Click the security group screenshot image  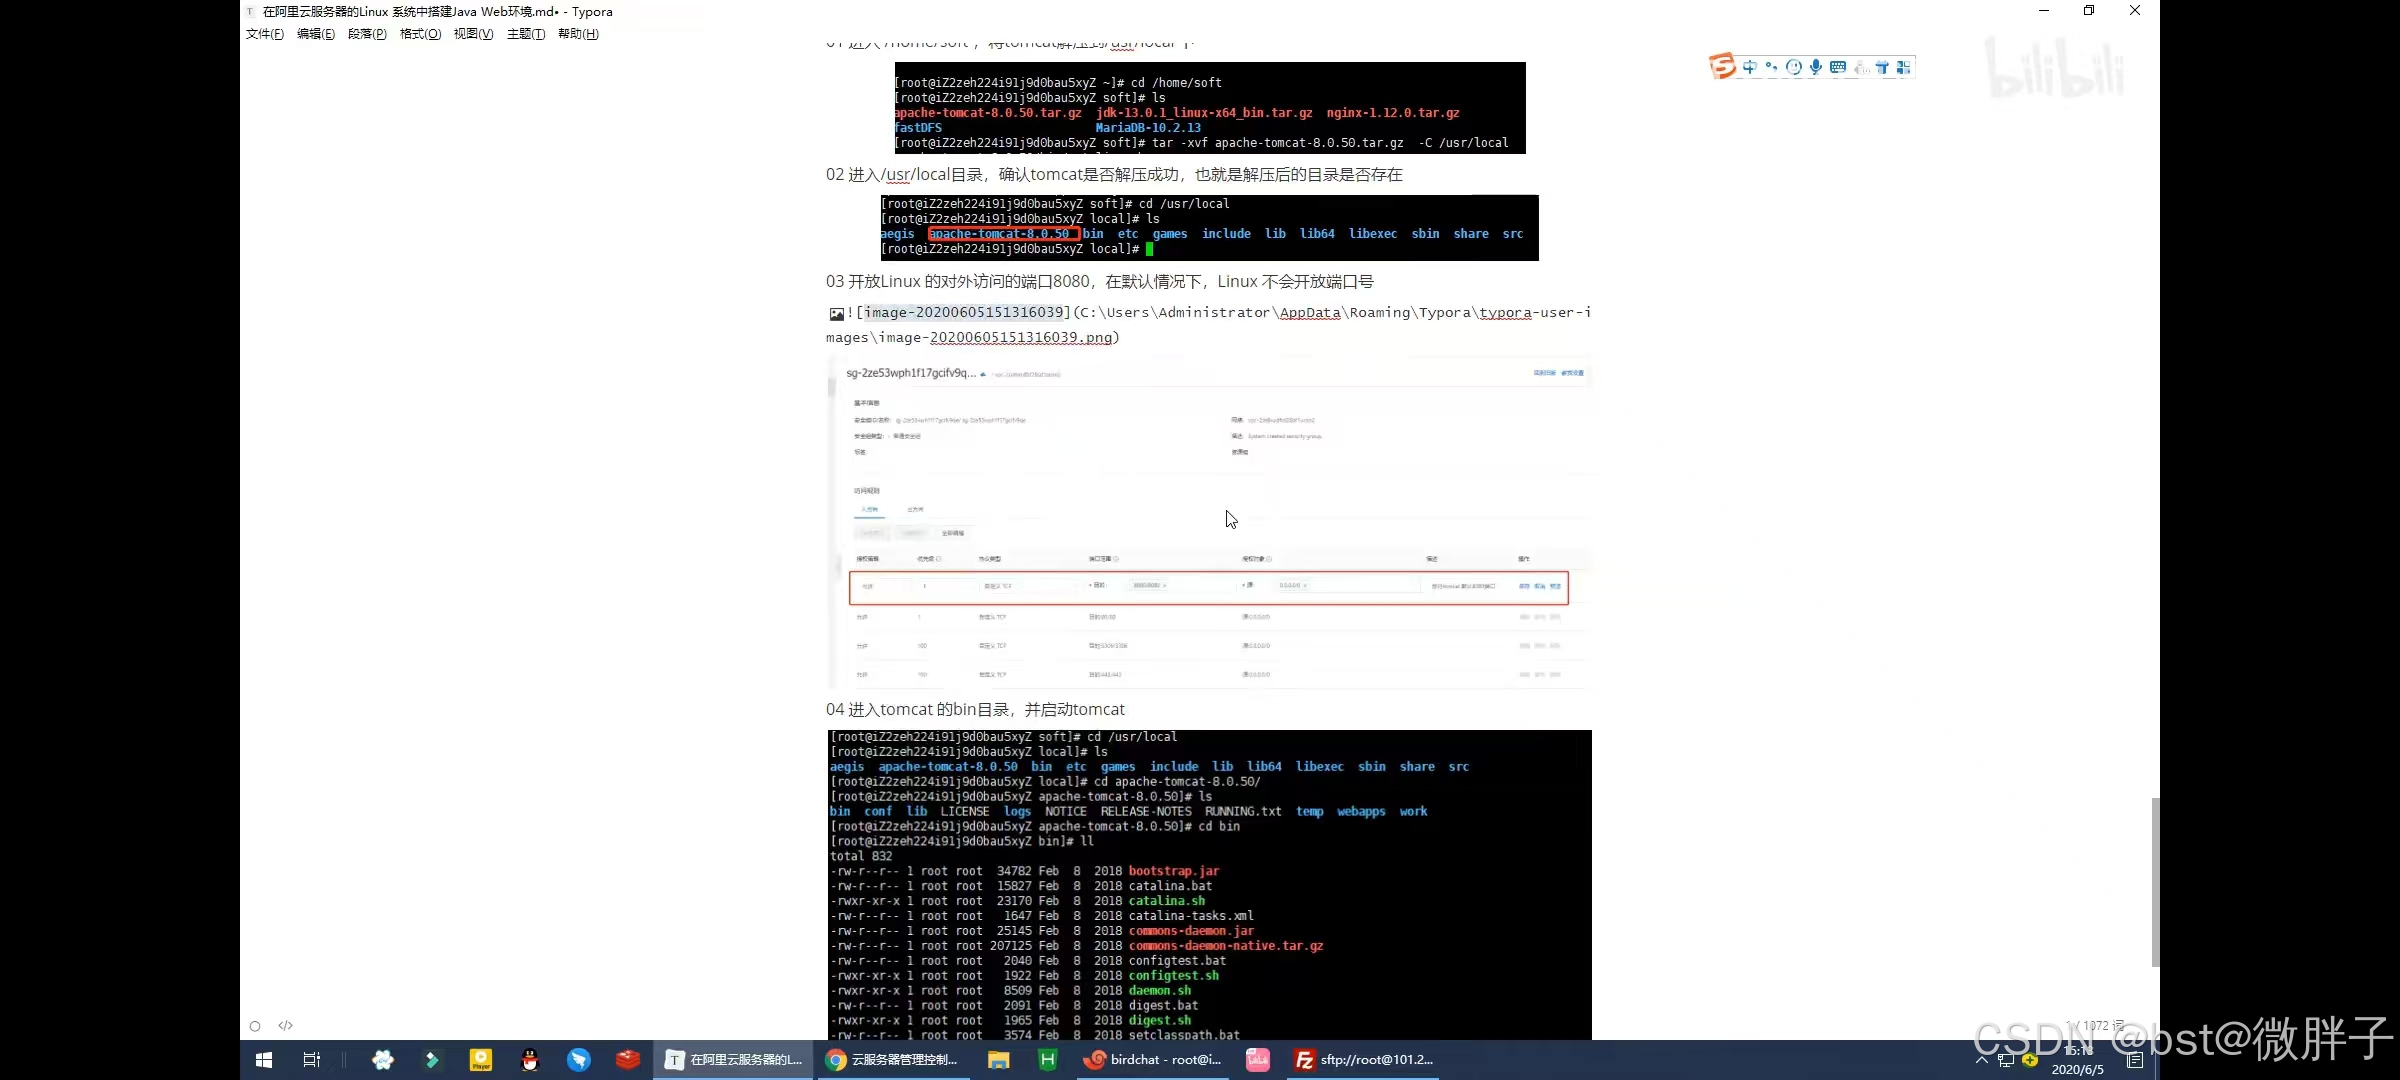(x=1208, y=521)
